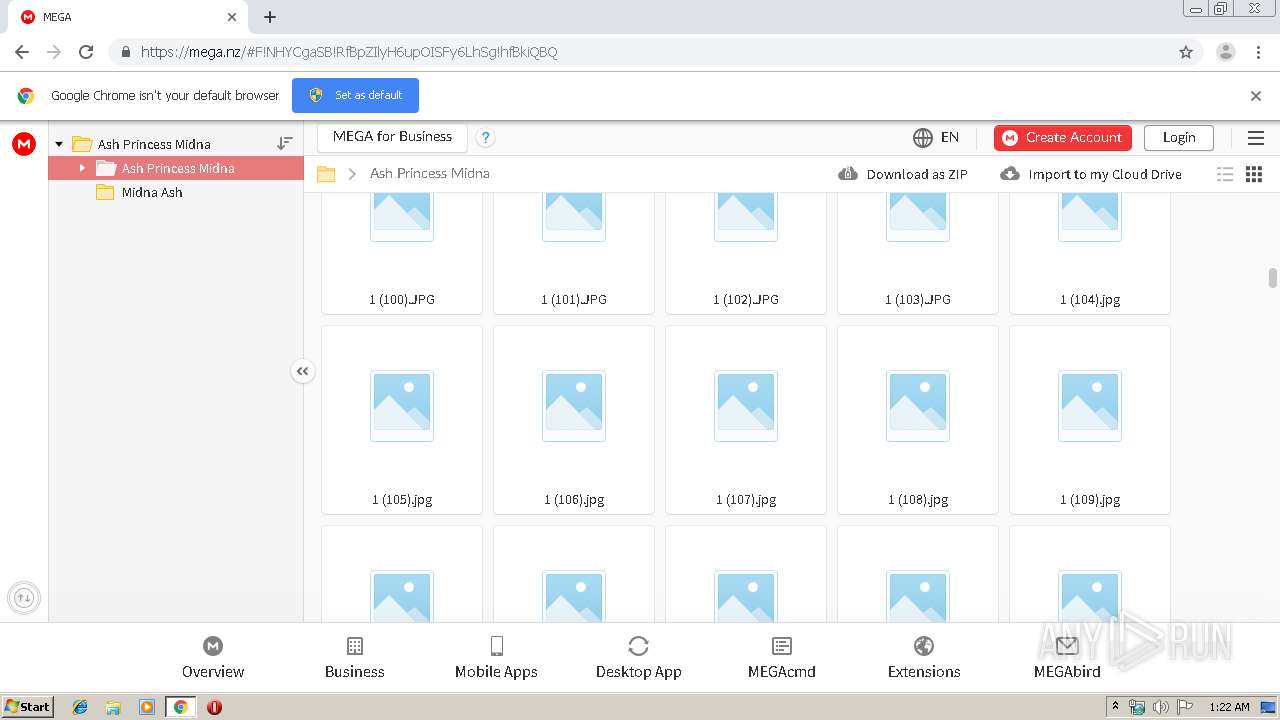
Task: Collapse the root Ash Princess Midna tree arrow
Action: [x=59, y=144]
